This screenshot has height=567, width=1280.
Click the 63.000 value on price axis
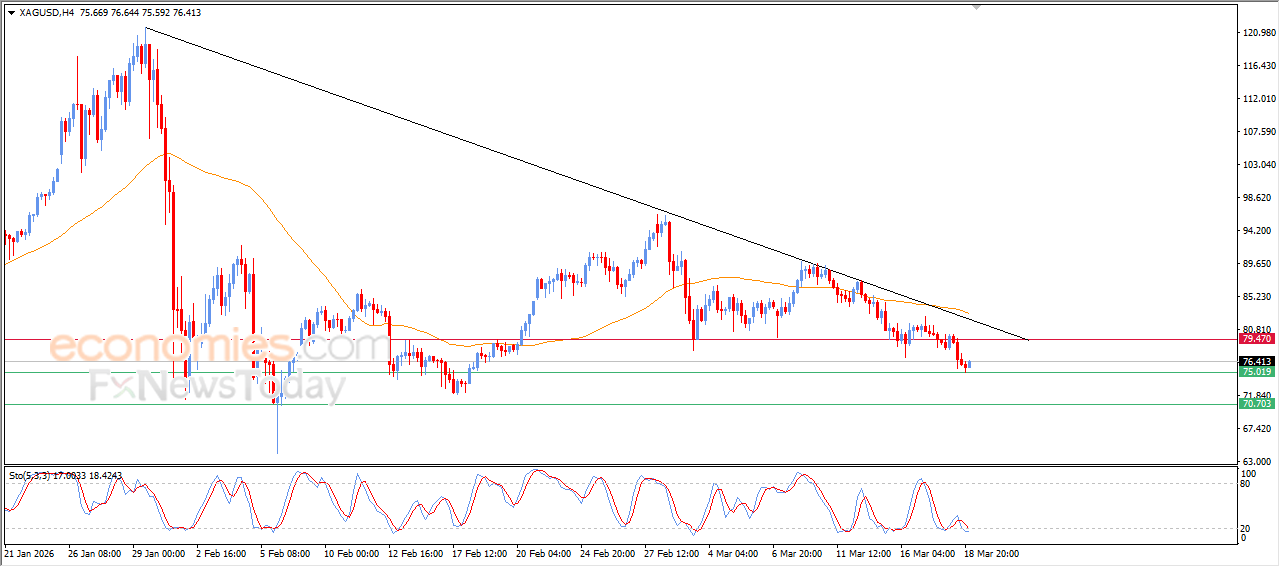pos(1257,461)
